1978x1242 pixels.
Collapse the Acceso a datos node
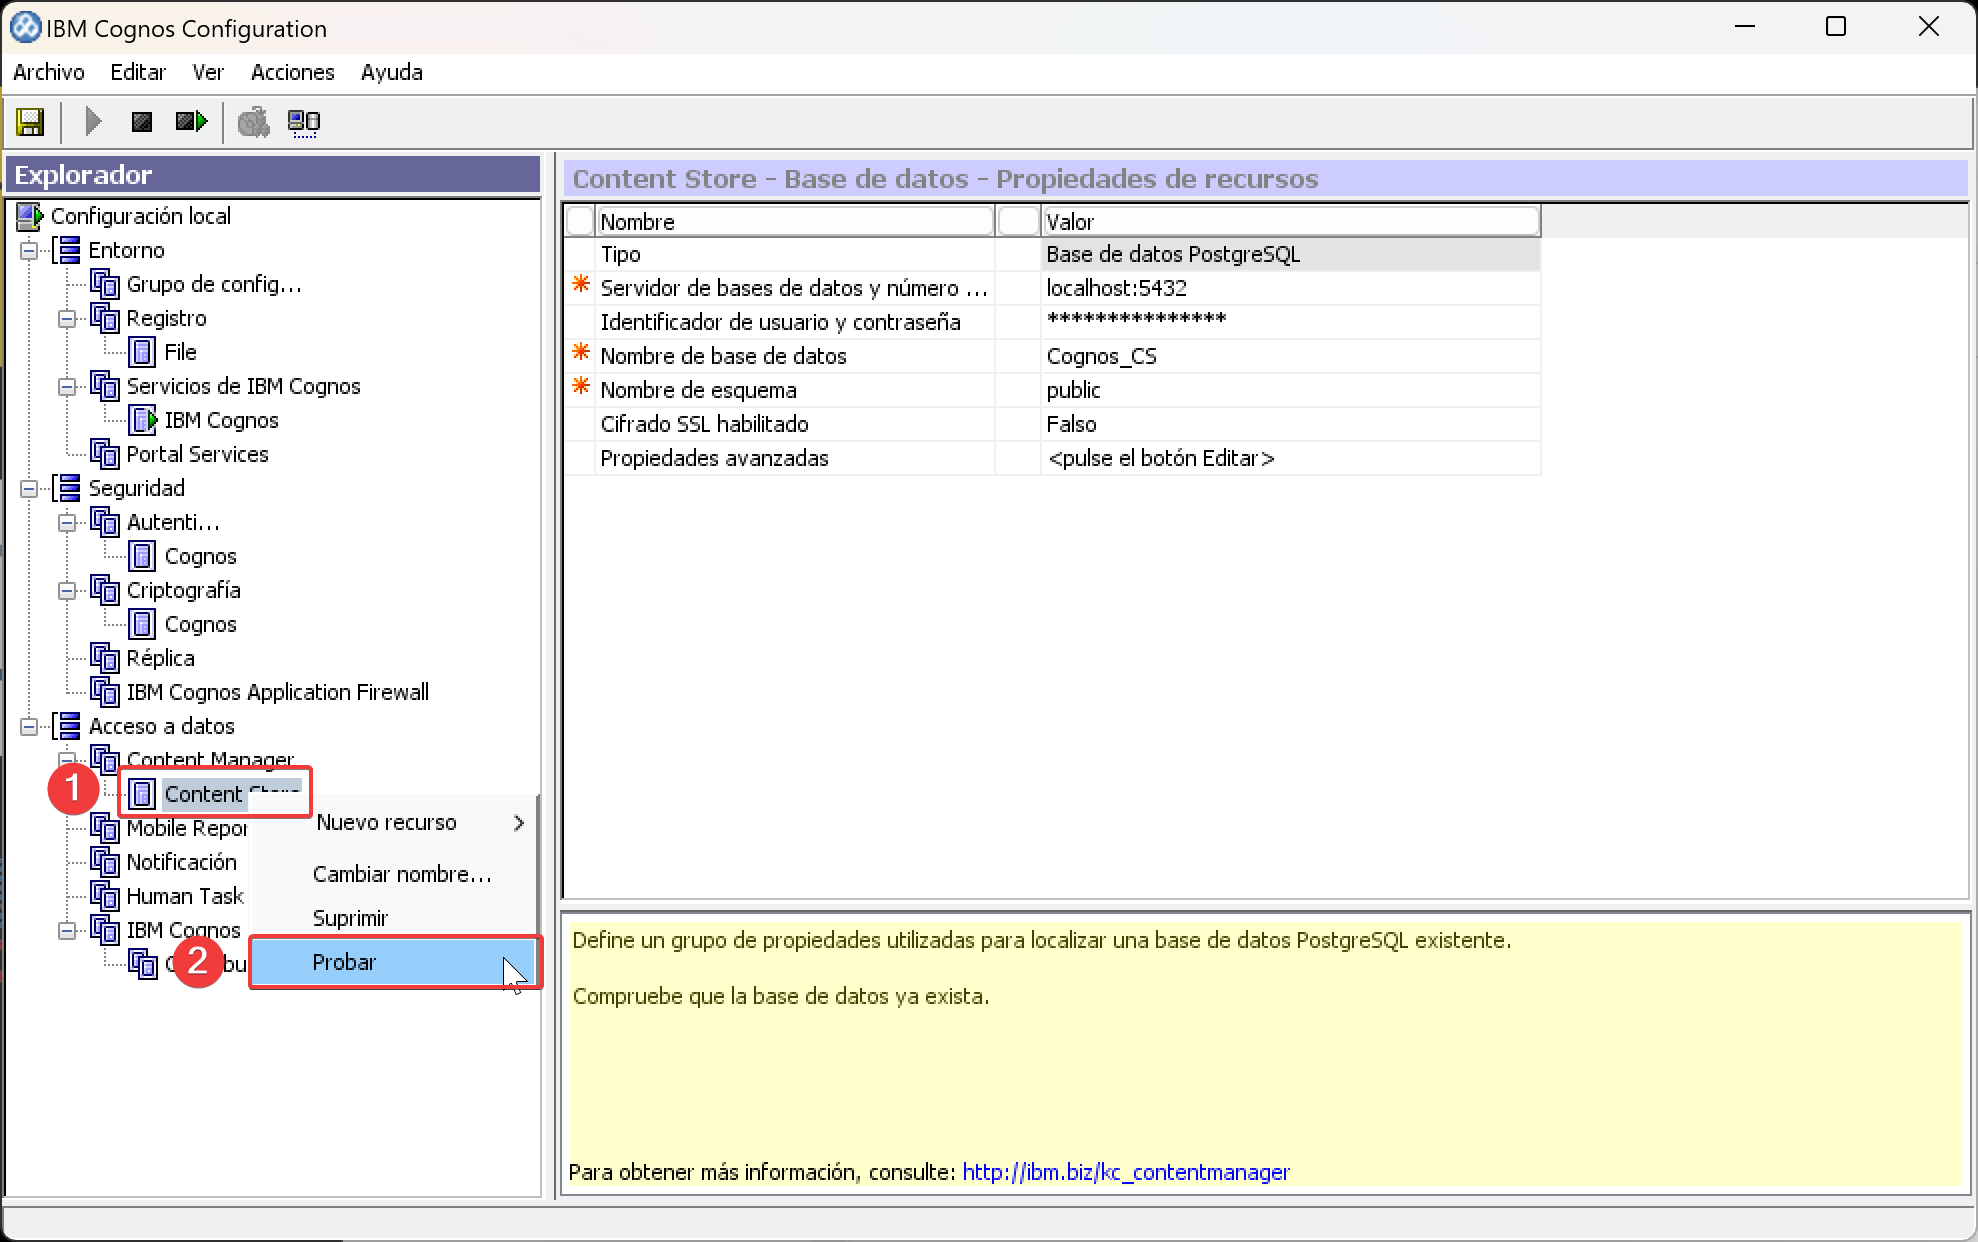click(29, 726)
